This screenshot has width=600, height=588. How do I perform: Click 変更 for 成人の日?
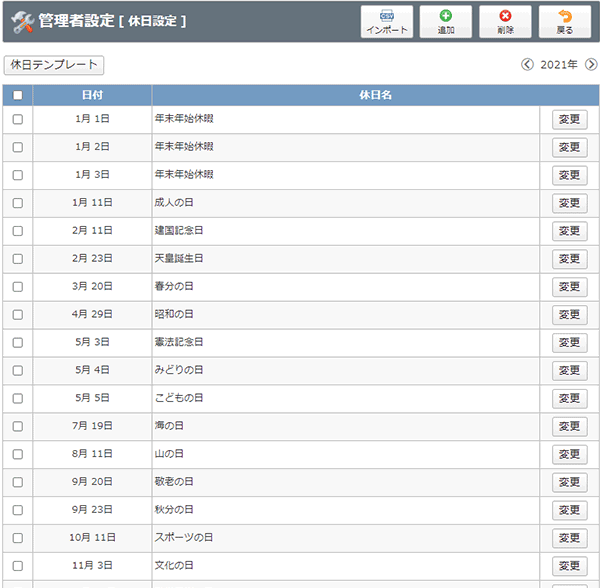pyautogui.click(x=569, y=203)
